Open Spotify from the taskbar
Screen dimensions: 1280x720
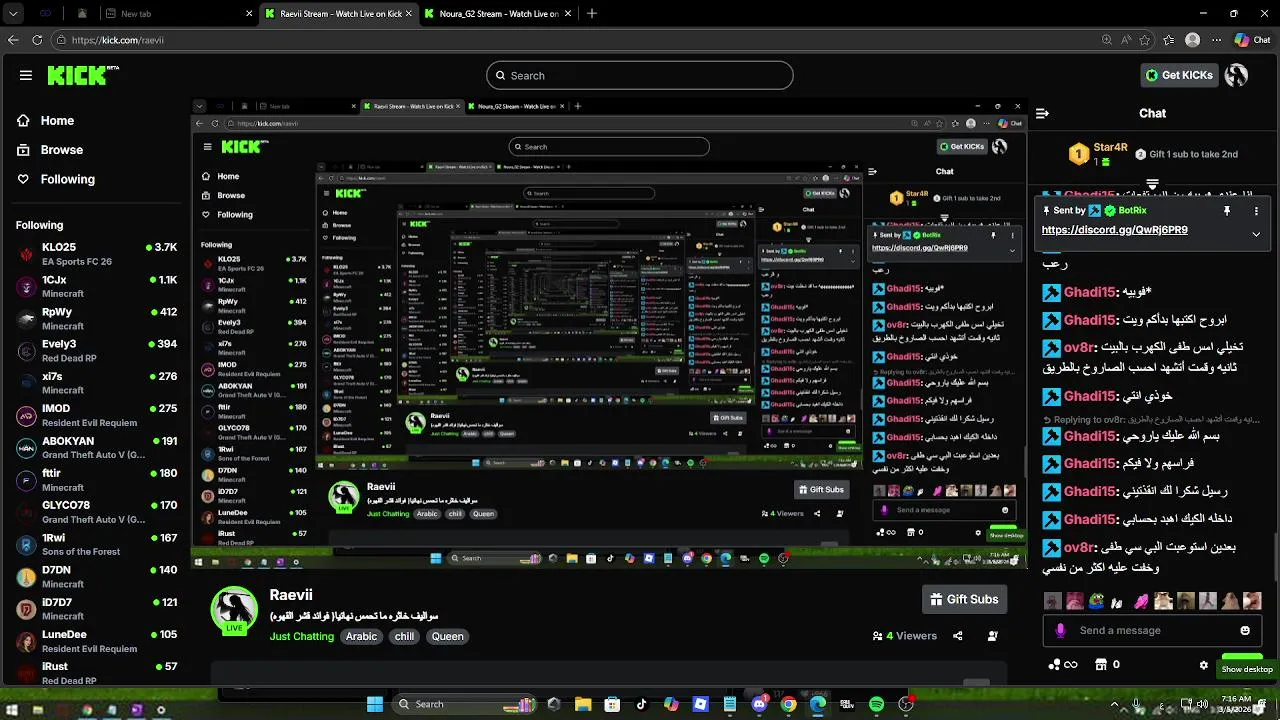[x=876, y=704]
